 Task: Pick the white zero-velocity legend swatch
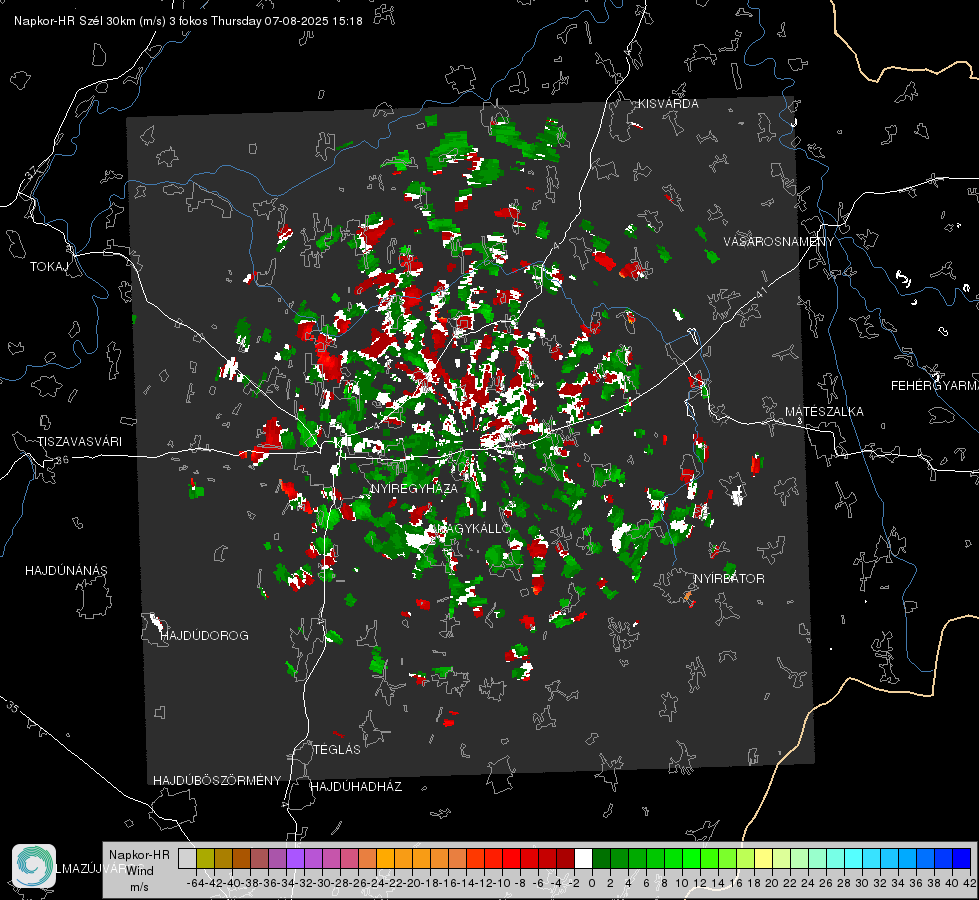[583, 858]
